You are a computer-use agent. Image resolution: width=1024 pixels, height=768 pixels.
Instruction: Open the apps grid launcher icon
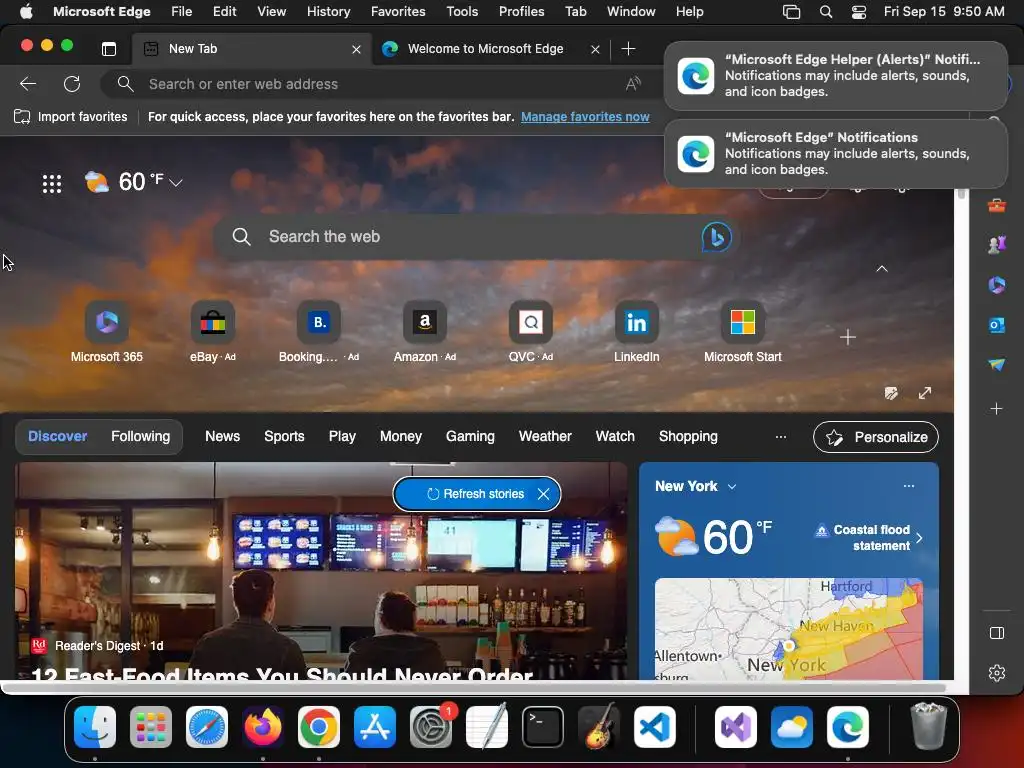52,184
